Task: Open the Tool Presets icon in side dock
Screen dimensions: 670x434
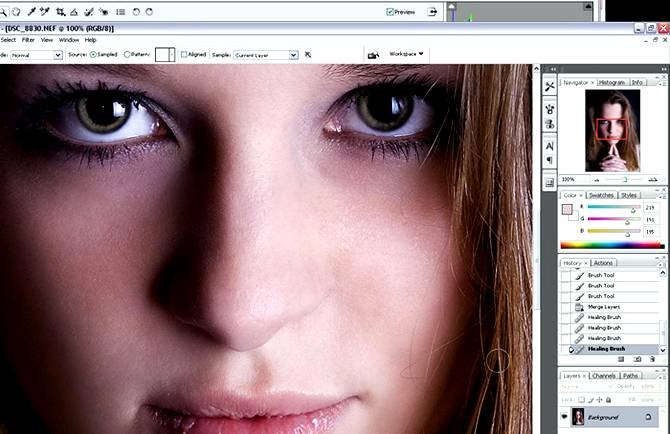Action: coord(549,87)
